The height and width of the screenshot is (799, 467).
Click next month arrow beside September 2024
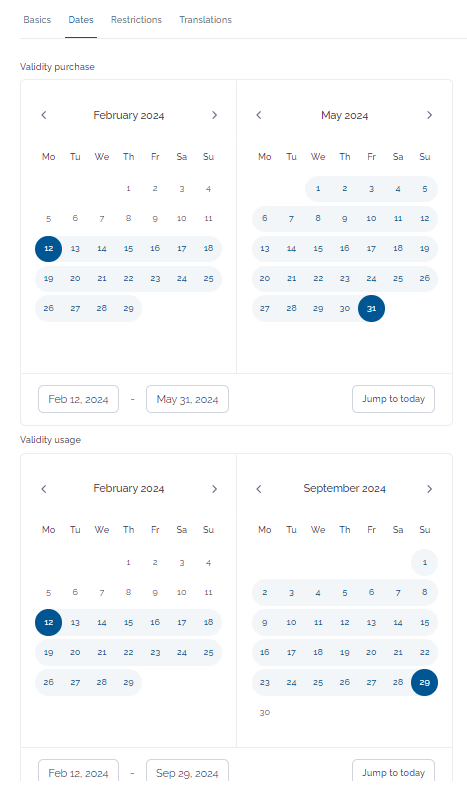tap(429, 489)
